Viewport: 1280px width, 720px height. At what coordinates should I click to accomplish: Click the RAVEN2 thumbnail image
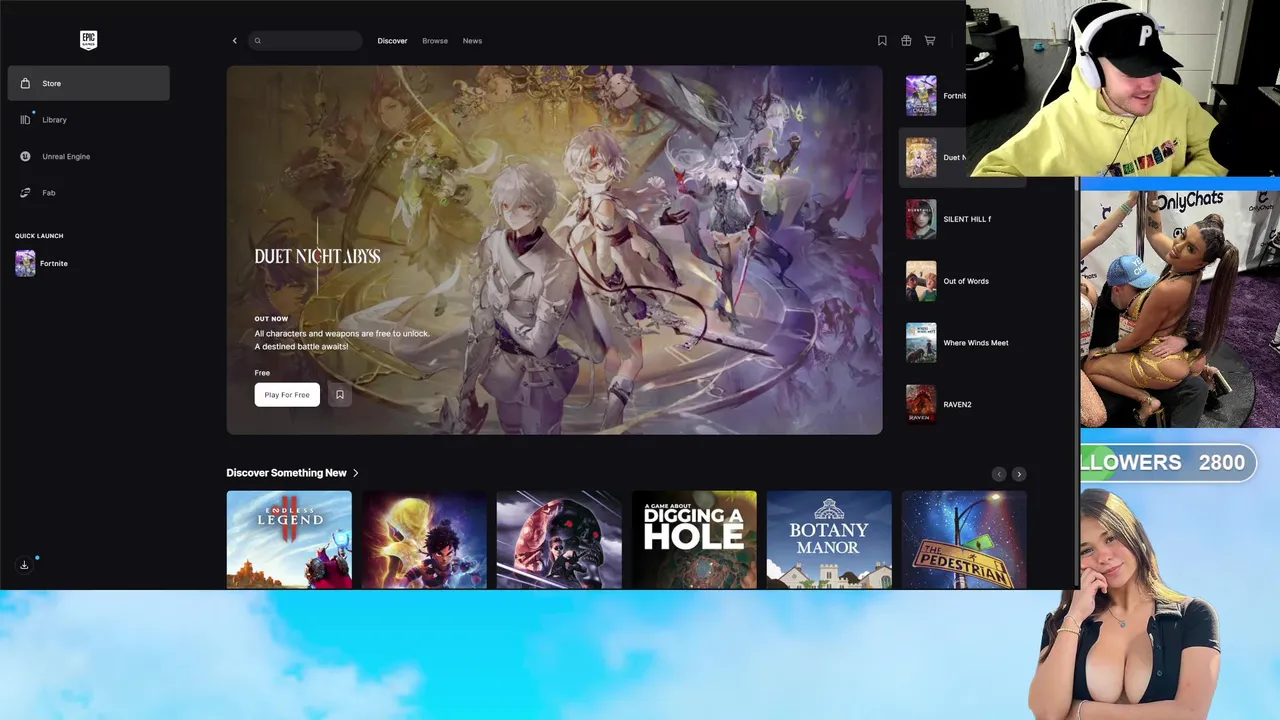[921, 404]
